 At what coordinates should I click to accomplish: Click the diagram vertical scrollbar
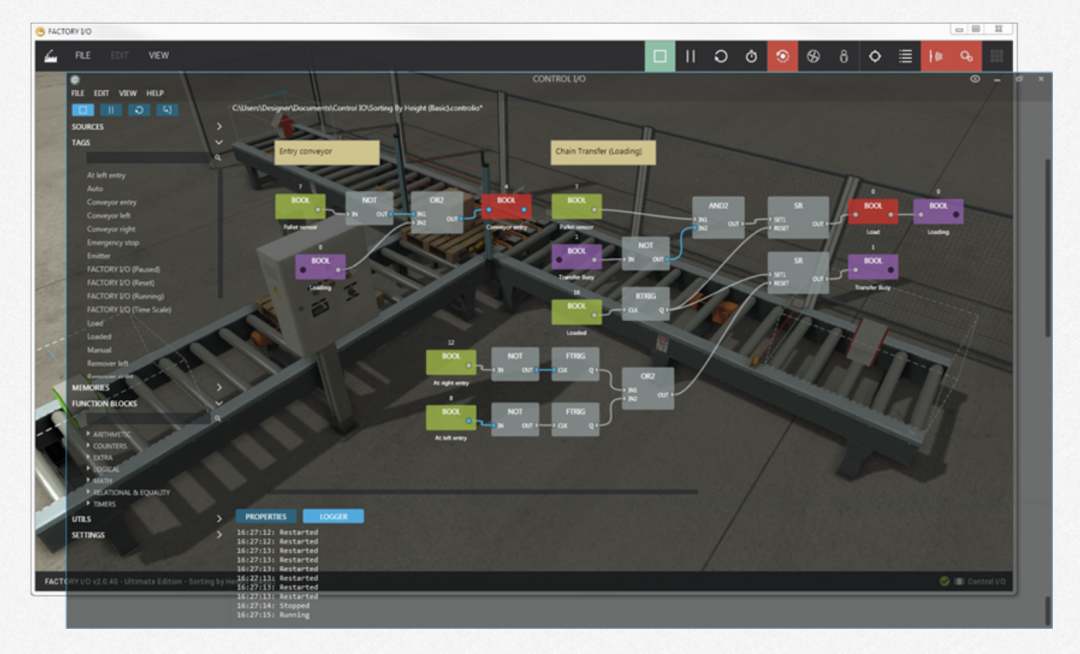pyautogui.click(x=1048, y=248)
